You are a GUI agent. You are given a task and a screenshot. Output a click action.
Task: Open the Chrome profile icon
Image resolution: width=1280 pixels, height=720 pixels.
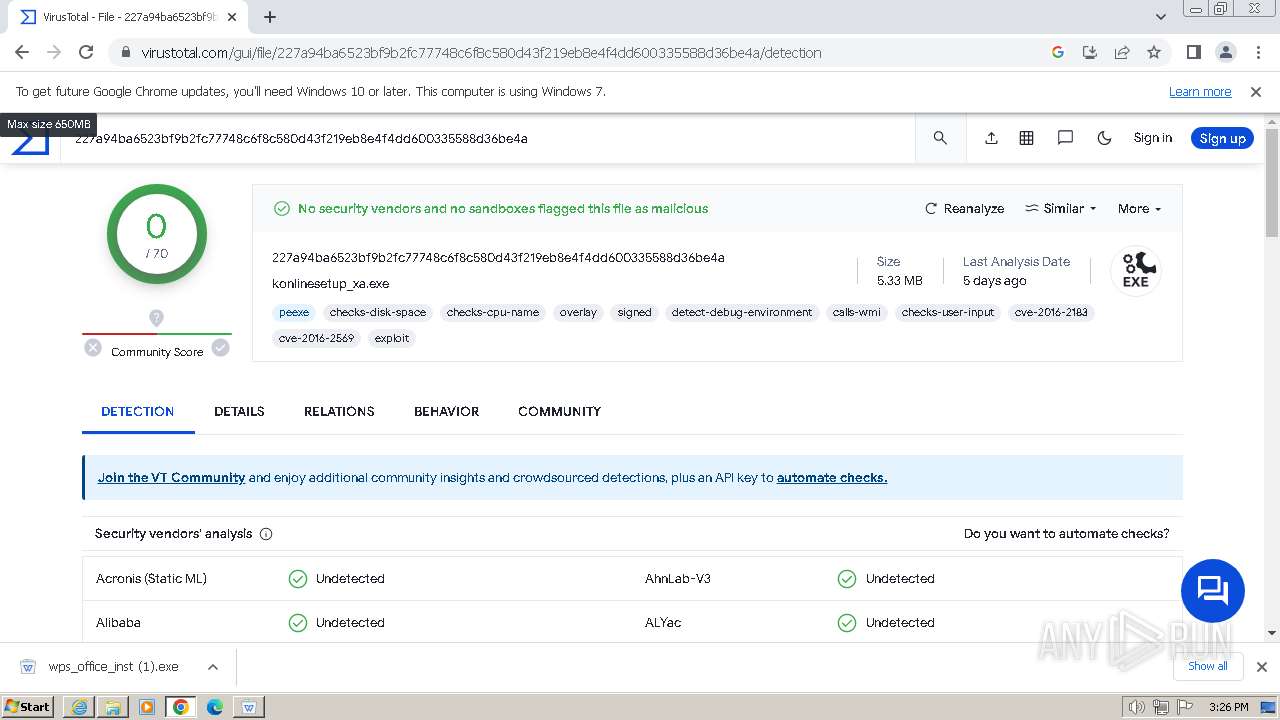click(1225, 52)
